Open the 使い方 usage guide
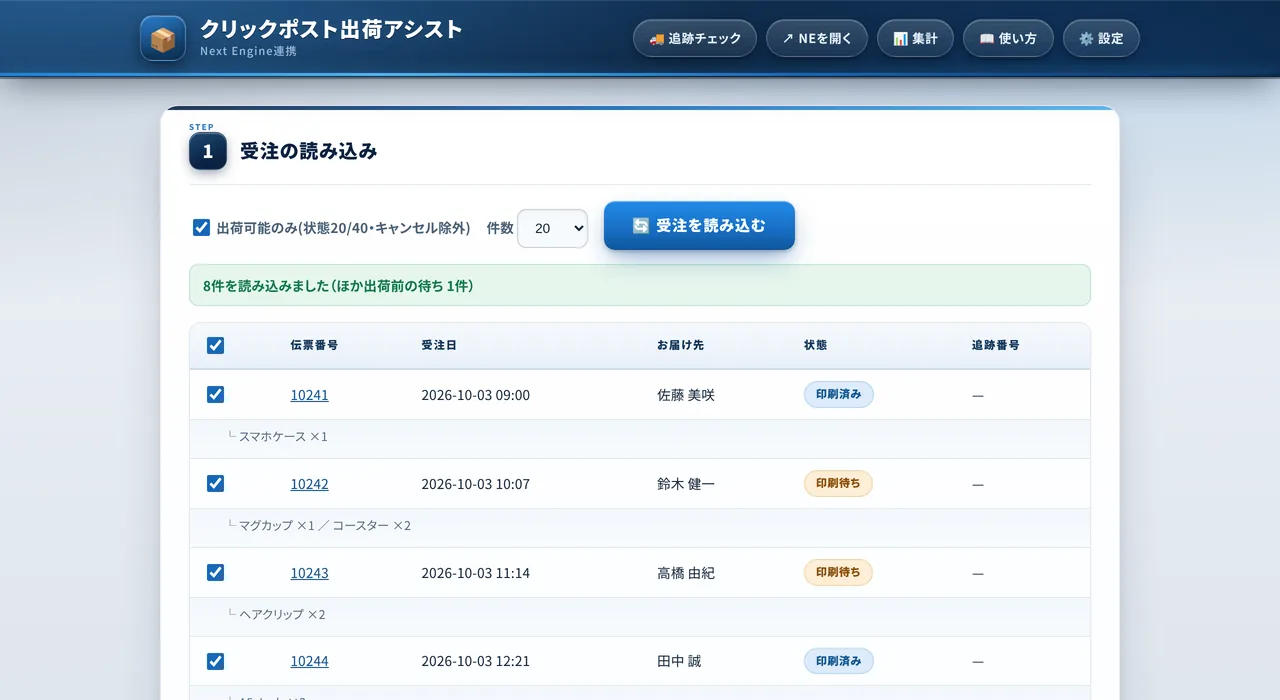The height and width of the screenshot is (700, 1280). coord(1008,38)
